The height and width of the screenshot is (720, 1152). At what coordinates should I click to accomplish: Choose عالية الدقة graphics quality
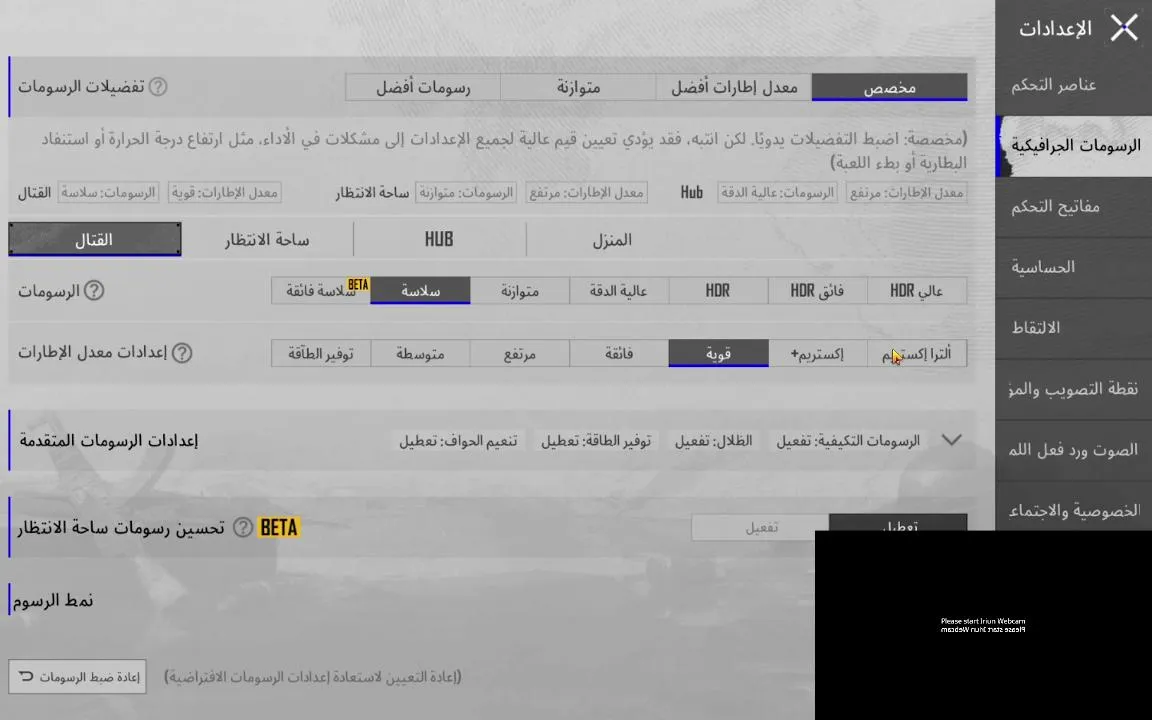click(x=619, y=291)
